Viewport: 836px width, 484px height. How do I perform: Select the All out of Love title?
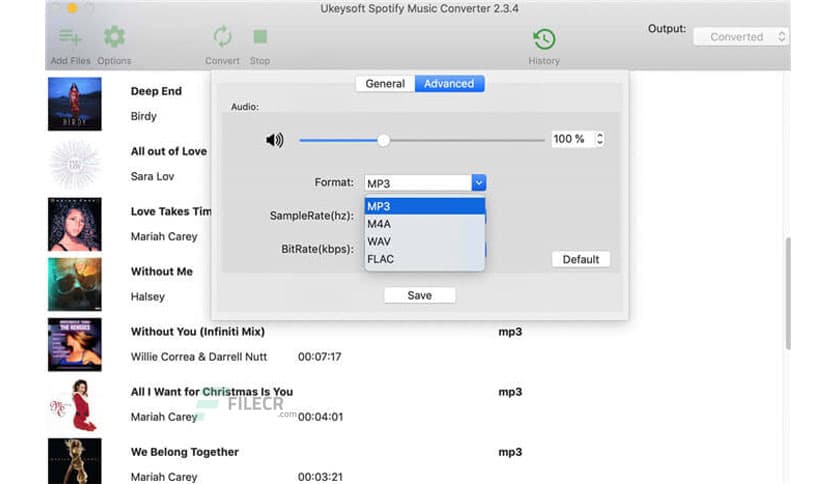click(x=169, y=151)
